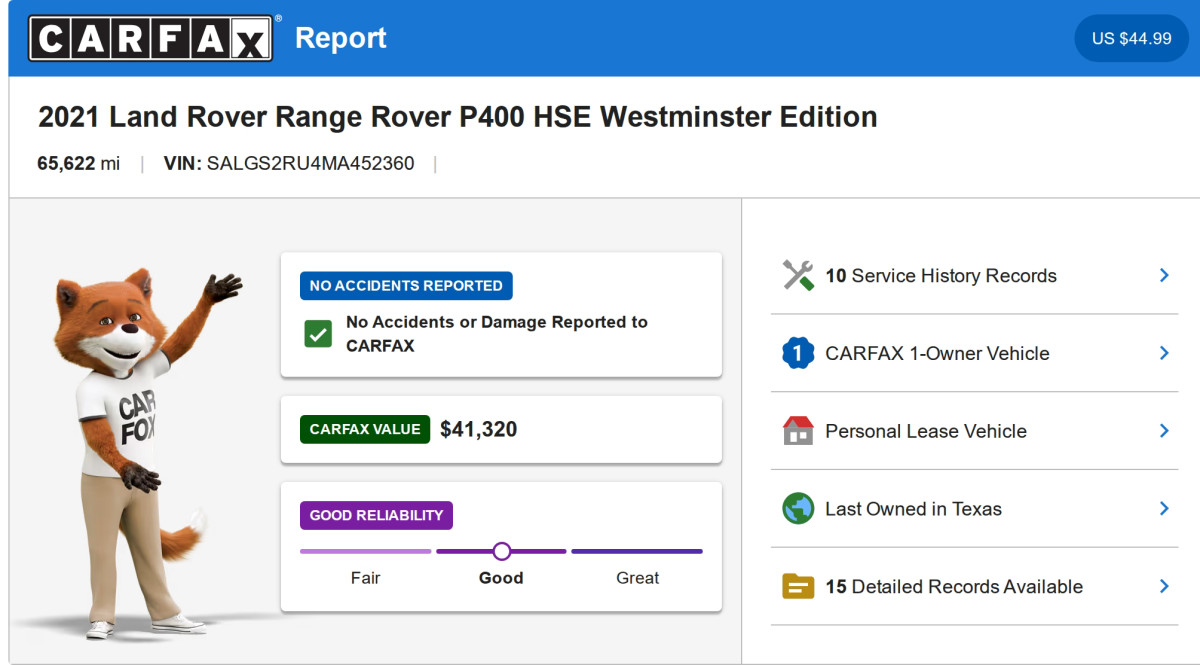
Task: Click the green No Accidents checkmark
Action: coord(318,334)
